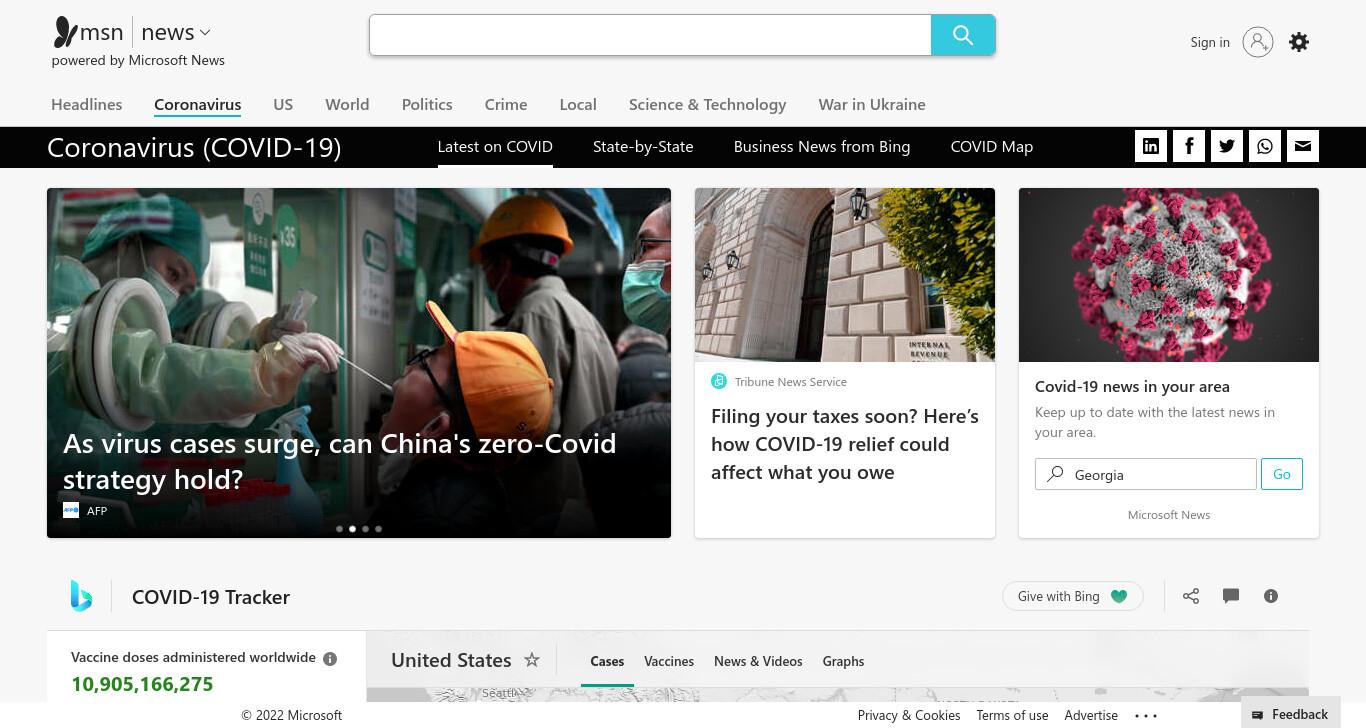This screenshot has width=1366, height=728.
Task: Favorite United States with star icon
Action: click(x=532, y=660)
